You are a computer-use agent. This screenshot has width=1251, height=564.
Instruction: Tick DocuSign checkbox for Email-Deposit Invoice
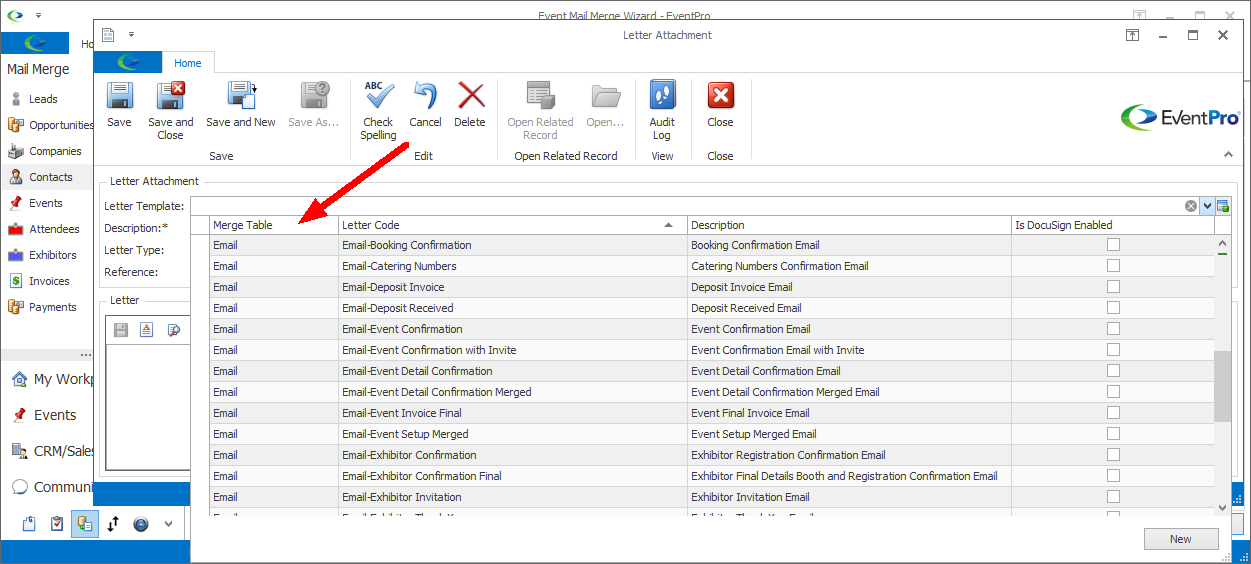click(1113, 287)
